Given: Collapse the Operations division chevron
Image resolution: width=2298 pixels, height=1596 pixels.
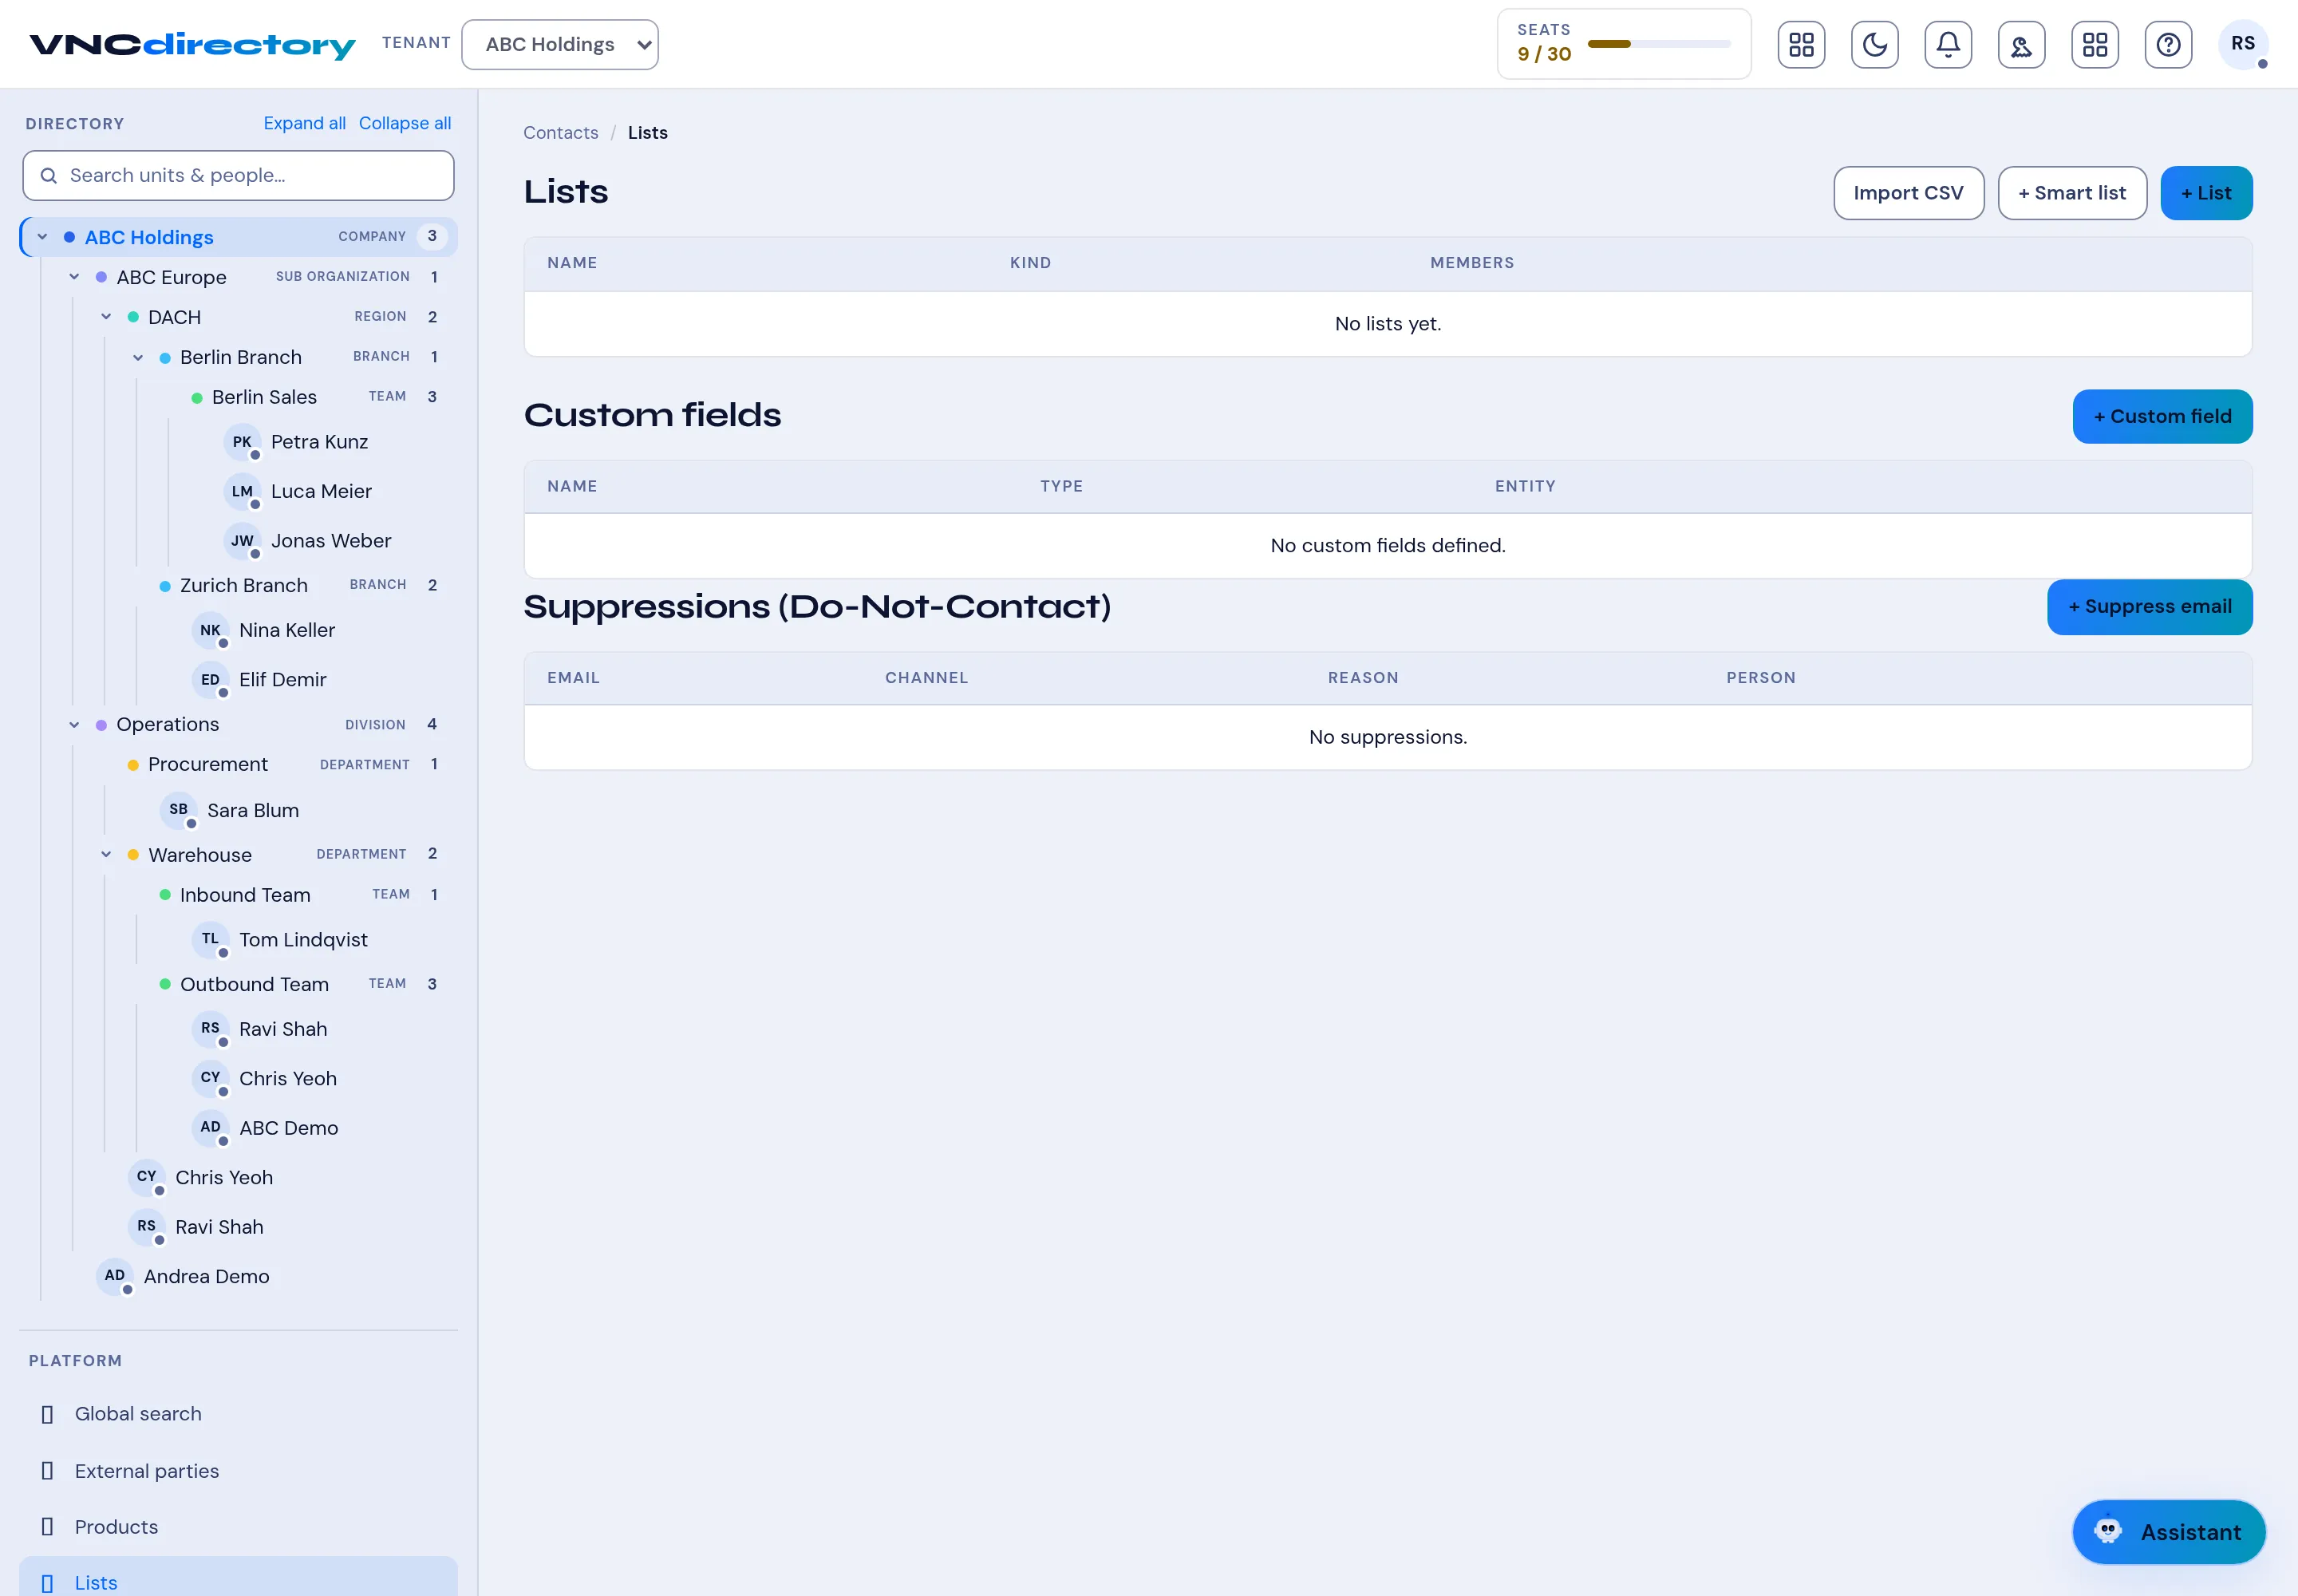Looking at the screenshot, I should tap(74, 724).
